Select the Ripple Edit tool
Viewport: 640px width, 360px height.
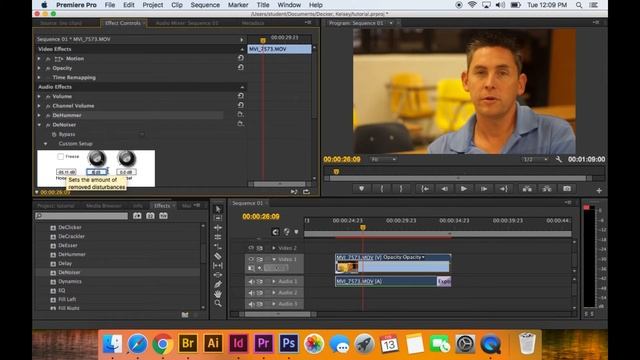218,228
